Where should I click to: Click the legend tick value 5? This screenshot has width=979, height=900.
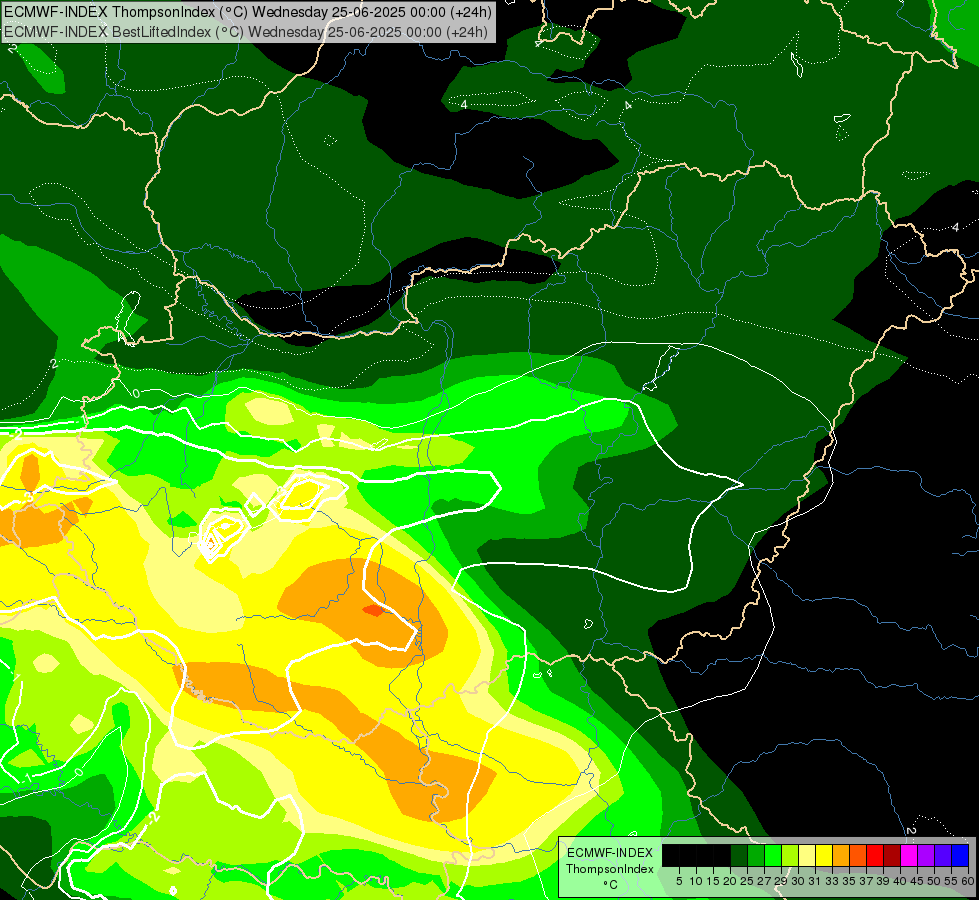679,881
